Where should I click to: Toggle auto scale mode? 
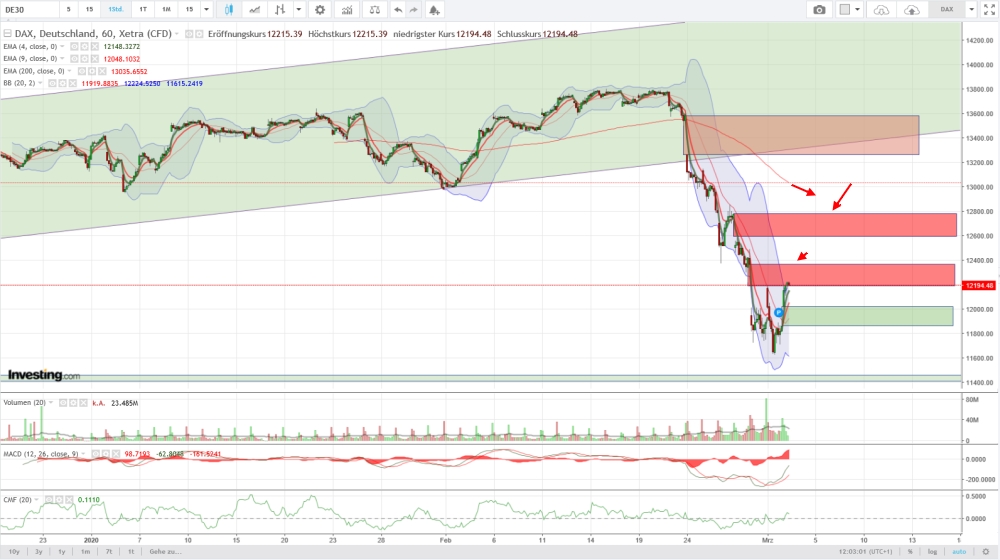coord(959,552)
